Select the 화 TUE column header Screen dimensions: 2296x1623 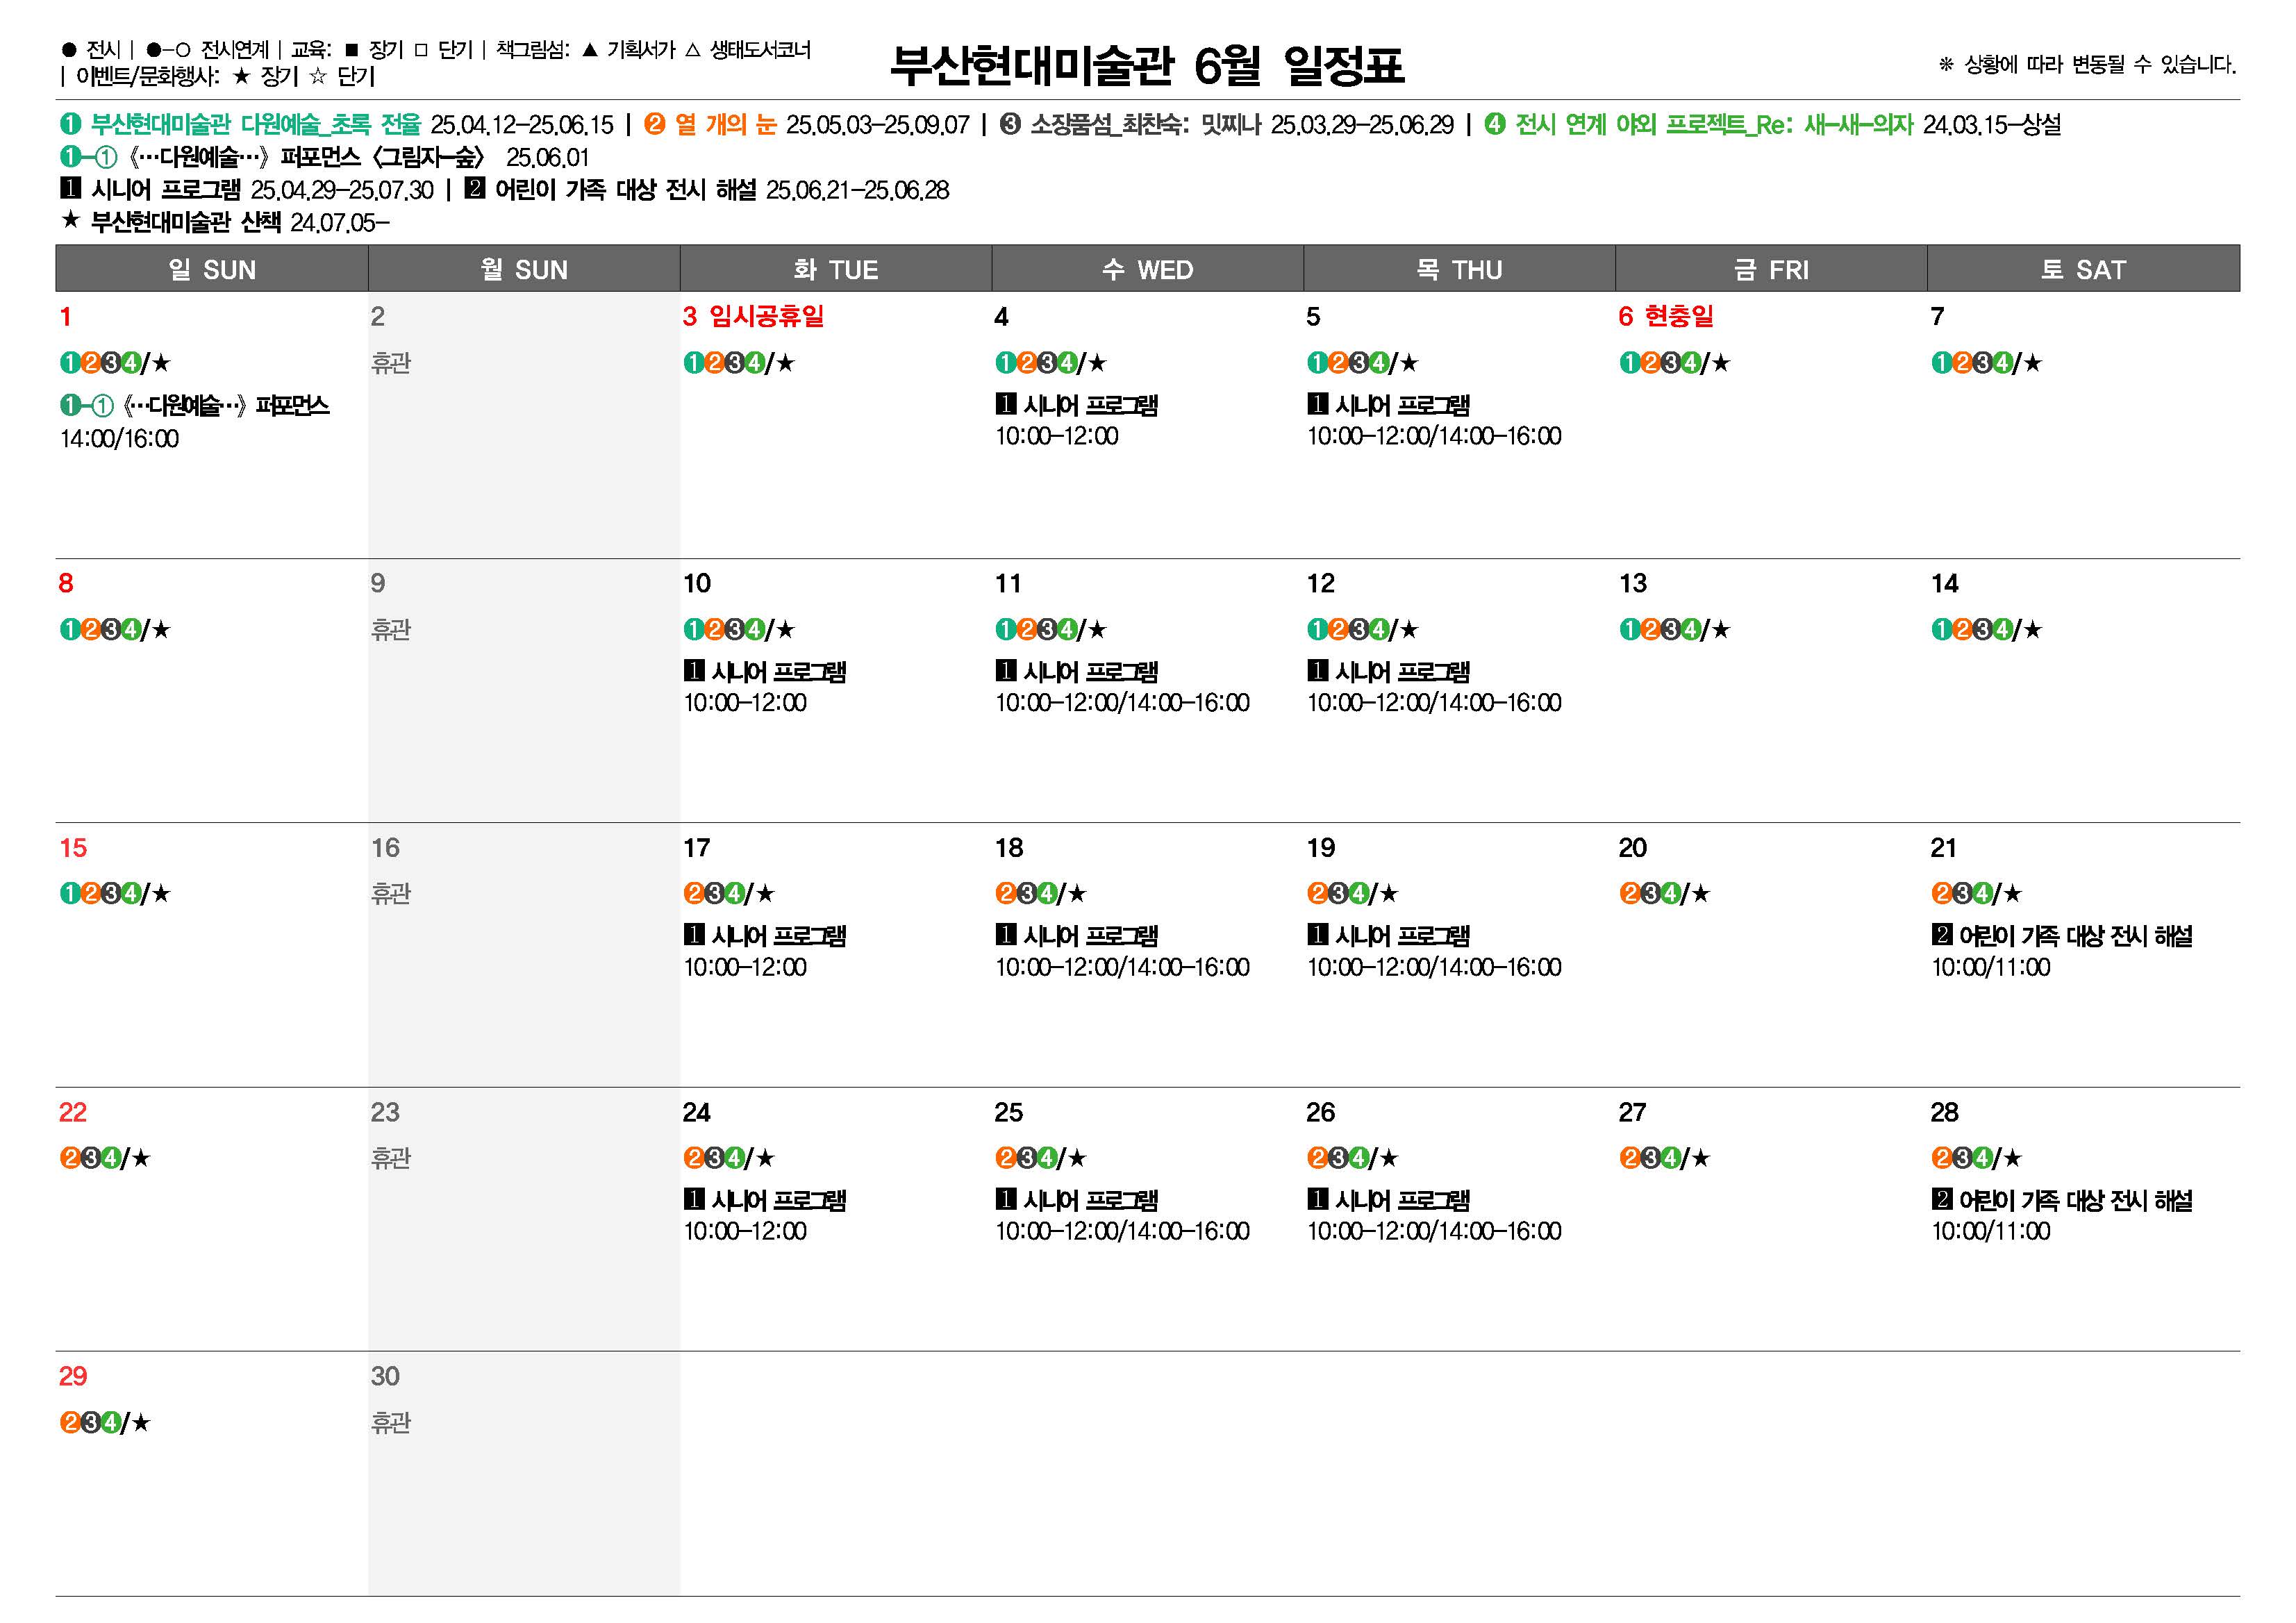pyautogui.click(x=836, y=269)
